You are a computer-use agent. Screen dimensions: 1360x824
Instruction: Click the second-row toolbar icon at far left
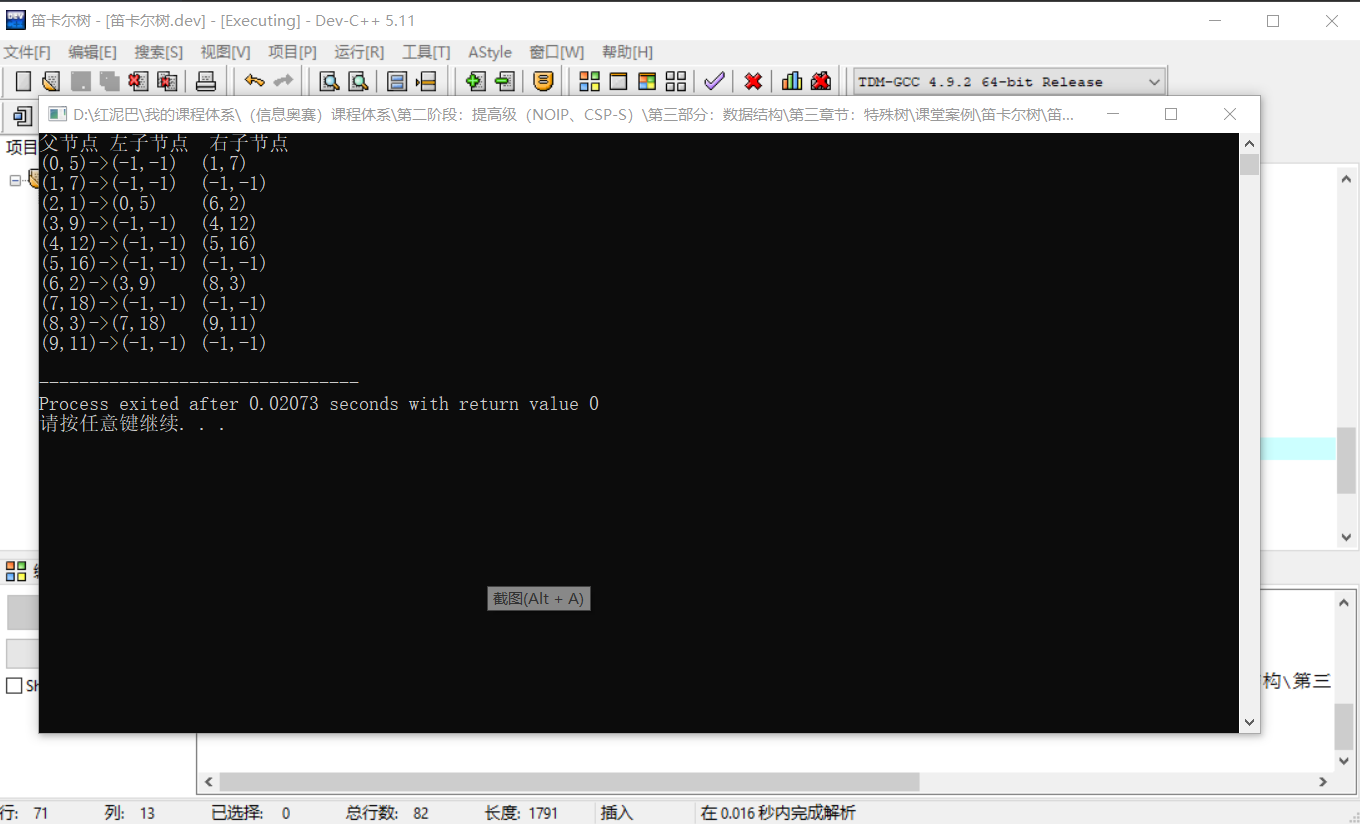tap(22, 117)
